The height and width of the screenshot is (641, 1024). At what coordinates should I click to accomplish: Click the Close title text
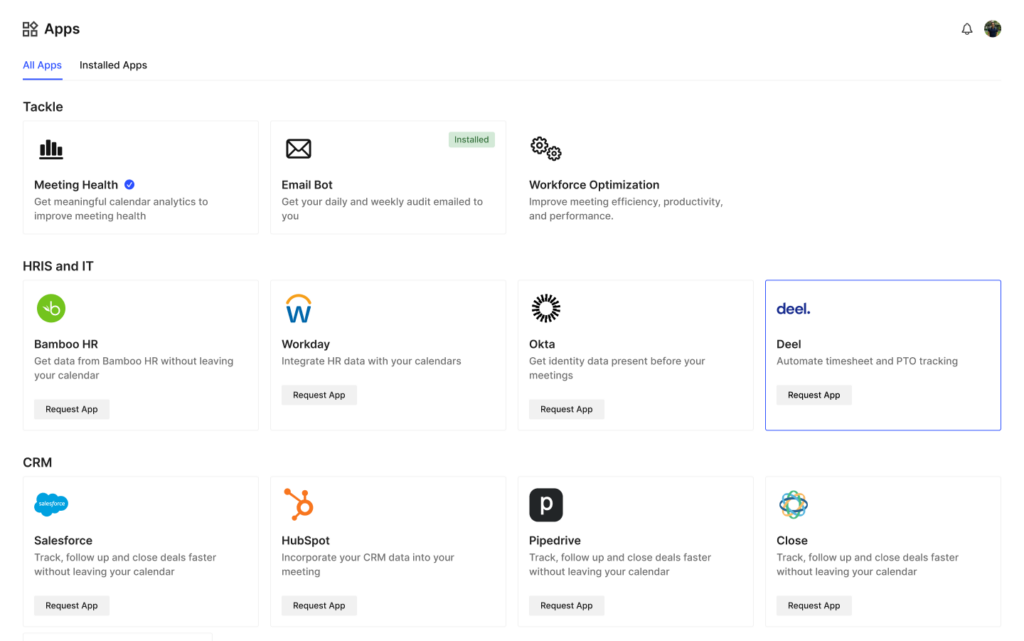[792, 540]
